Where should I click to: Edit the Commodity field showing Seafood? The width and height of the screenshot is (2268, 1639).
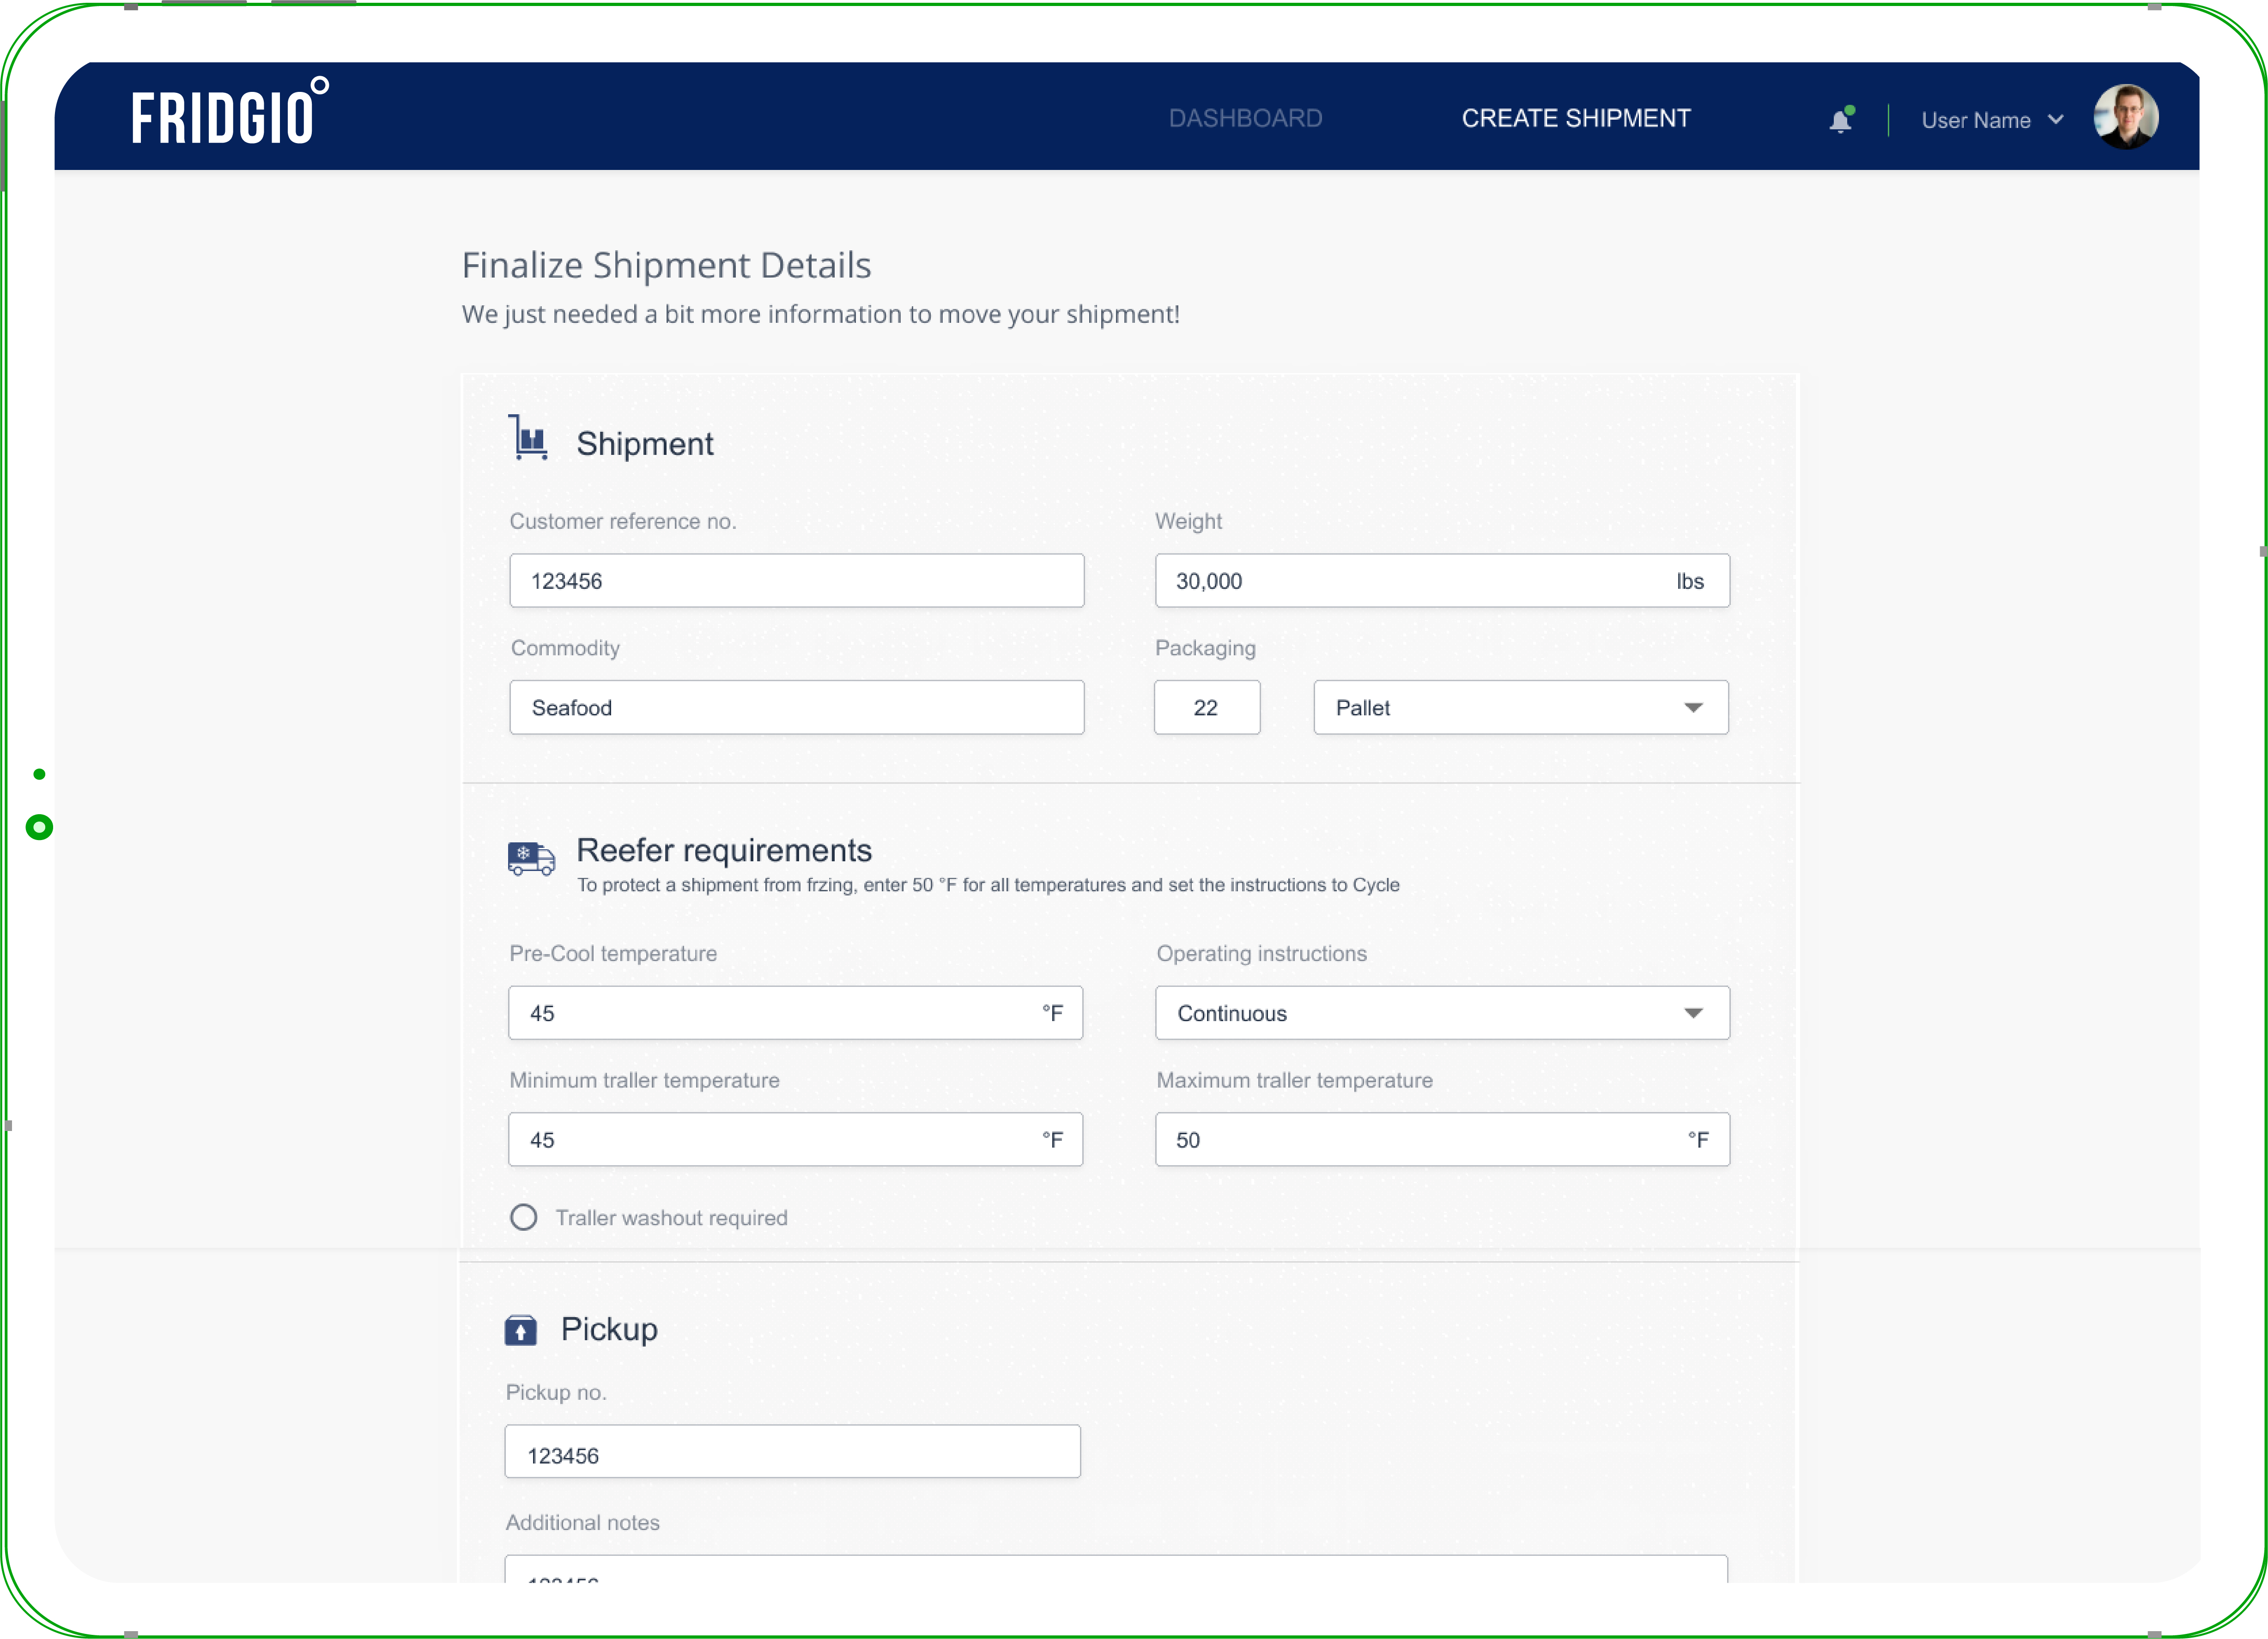(x=797, y=708)
